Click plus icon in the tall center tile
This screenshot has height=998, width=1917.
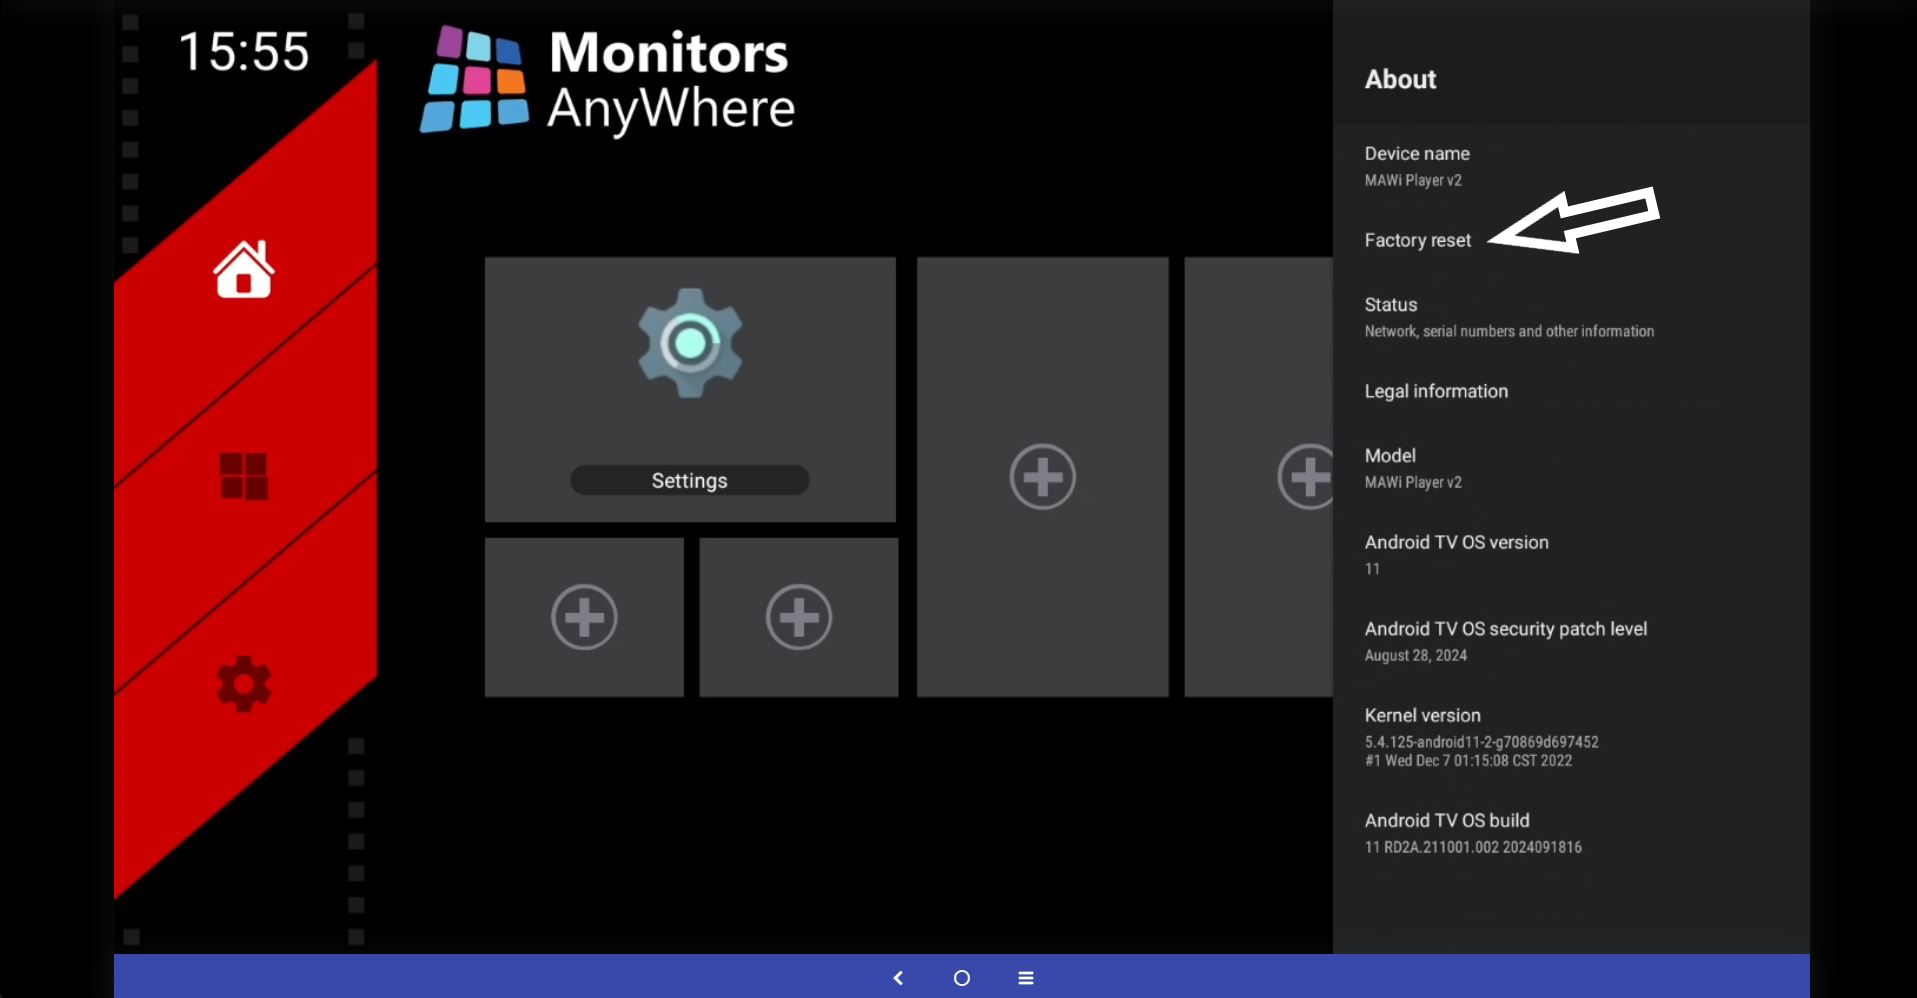1042,477
